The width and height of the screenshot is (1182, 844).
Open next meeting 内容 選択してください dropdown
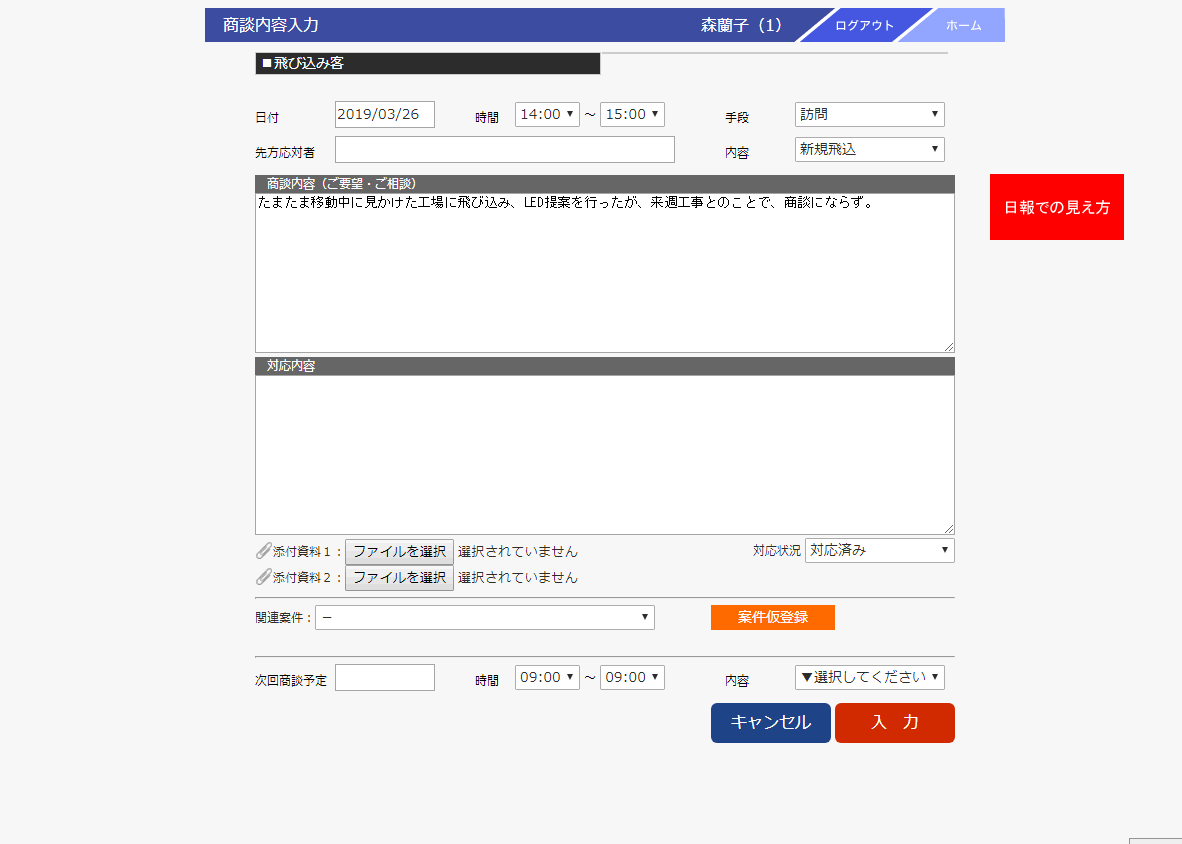pos(869,678)
